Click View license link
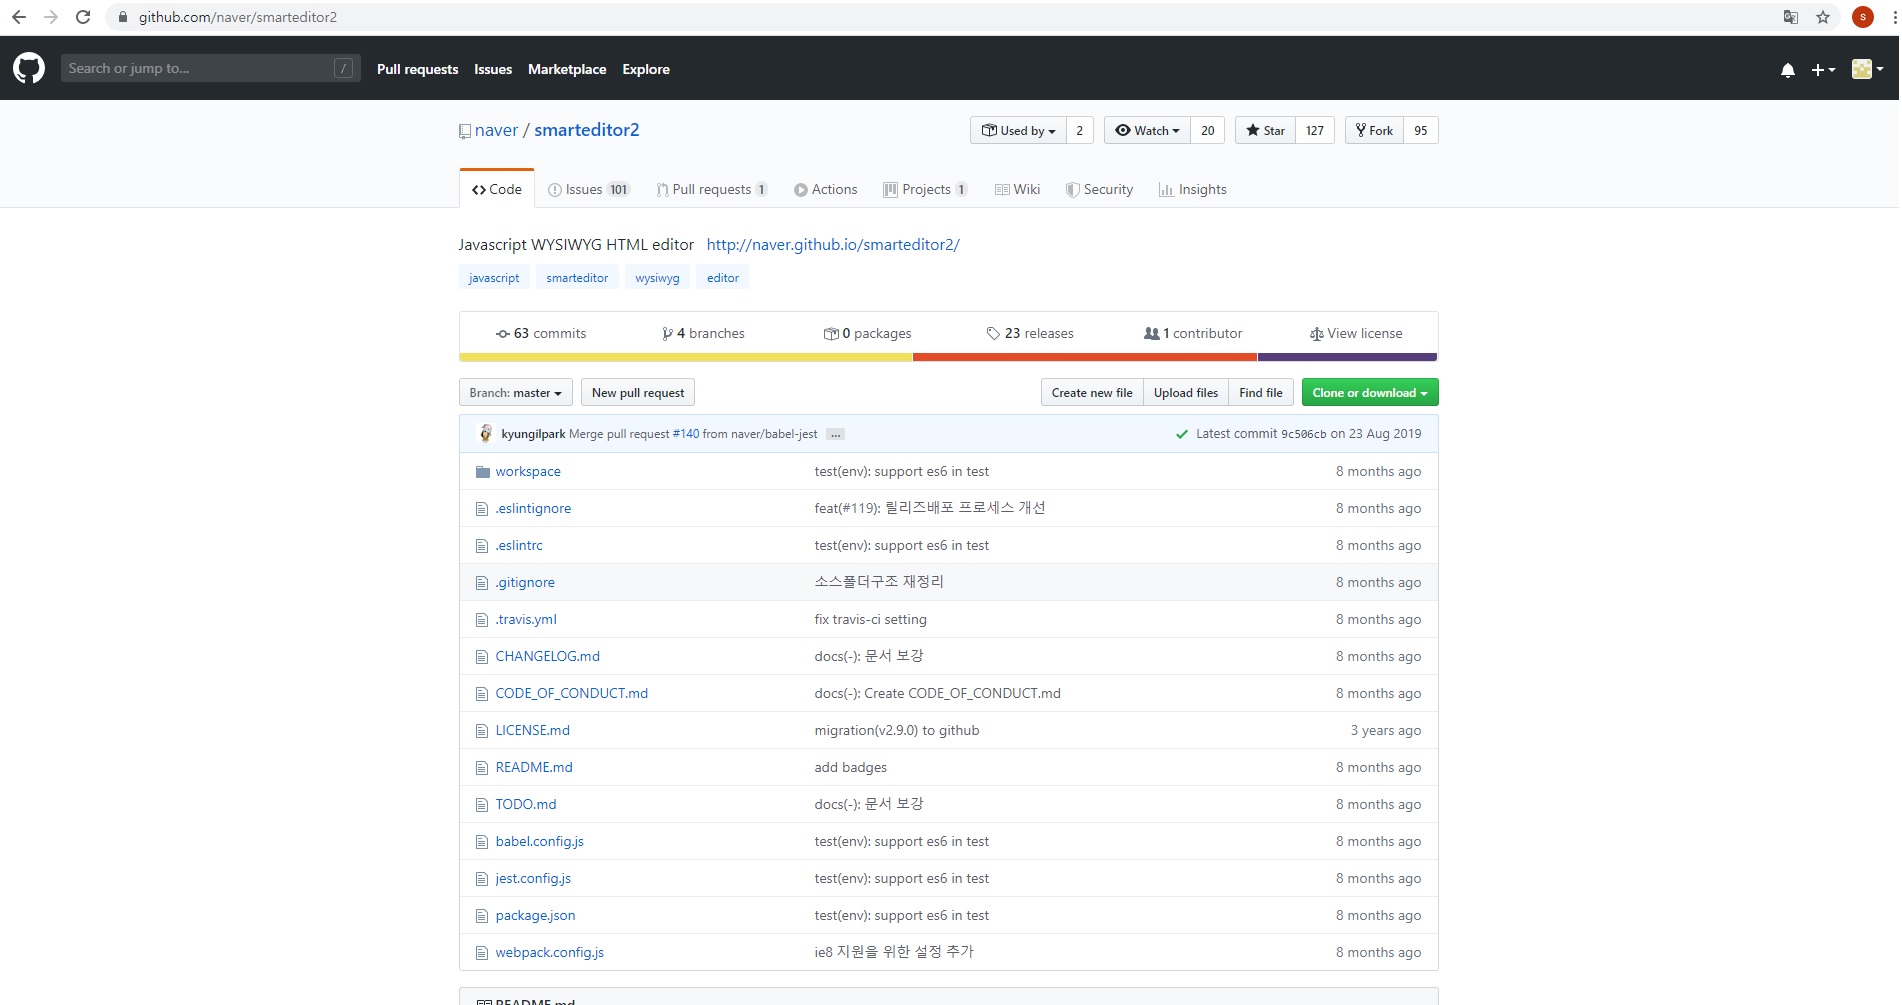1902x1005 pixels. 1356,334
